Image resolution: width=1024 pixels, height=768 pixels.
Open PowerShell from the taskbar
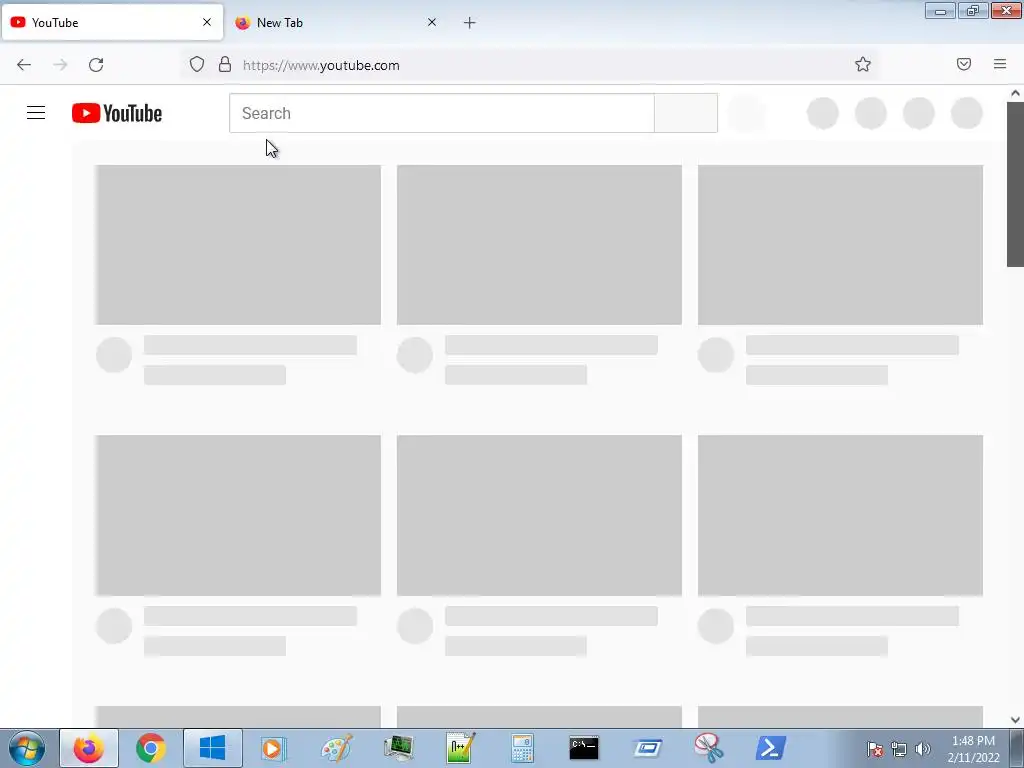[771, 748]
